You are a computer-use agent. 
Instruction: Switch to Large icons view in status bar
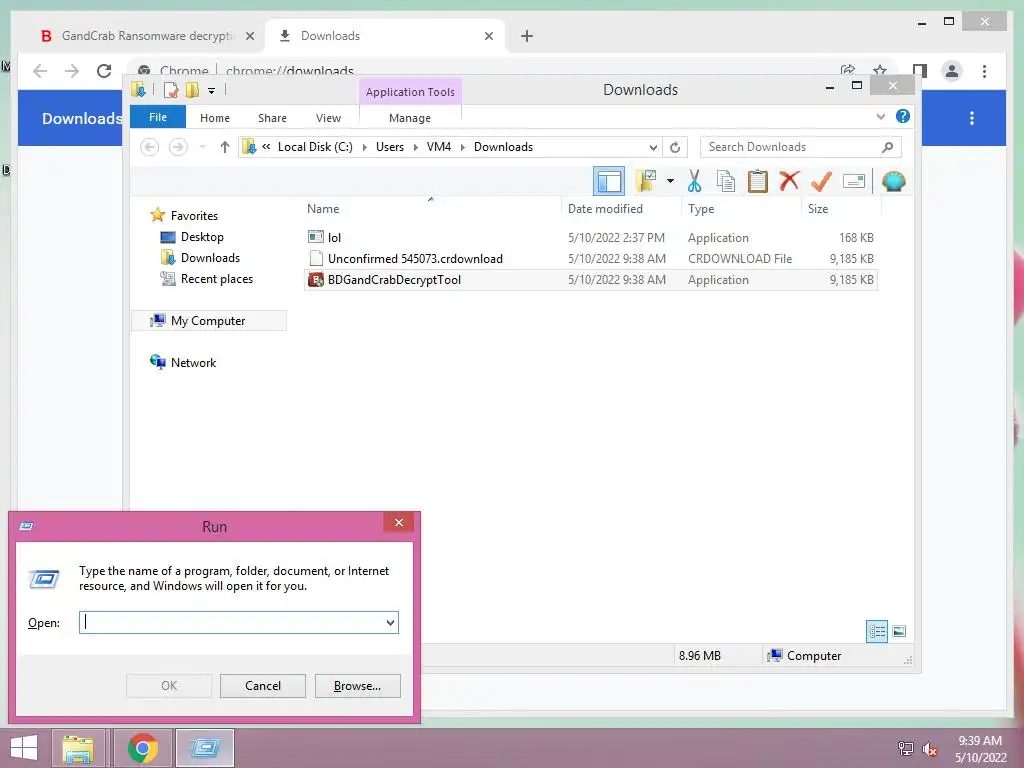899,631
